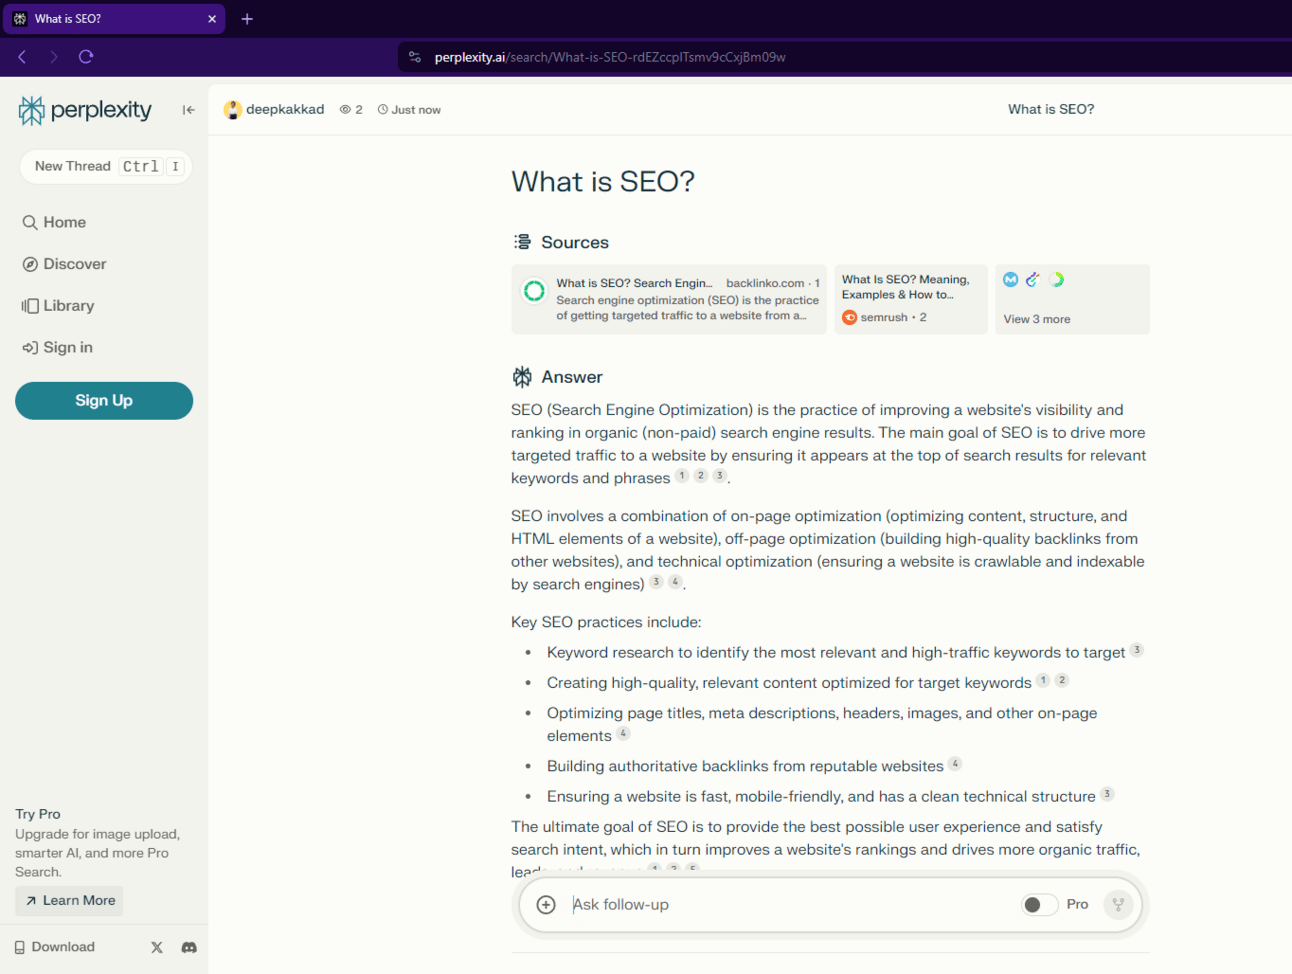Click the site info icon in address bar
Image resolution: width=1292 pixels, height=974 pixels.
(415, 57)
